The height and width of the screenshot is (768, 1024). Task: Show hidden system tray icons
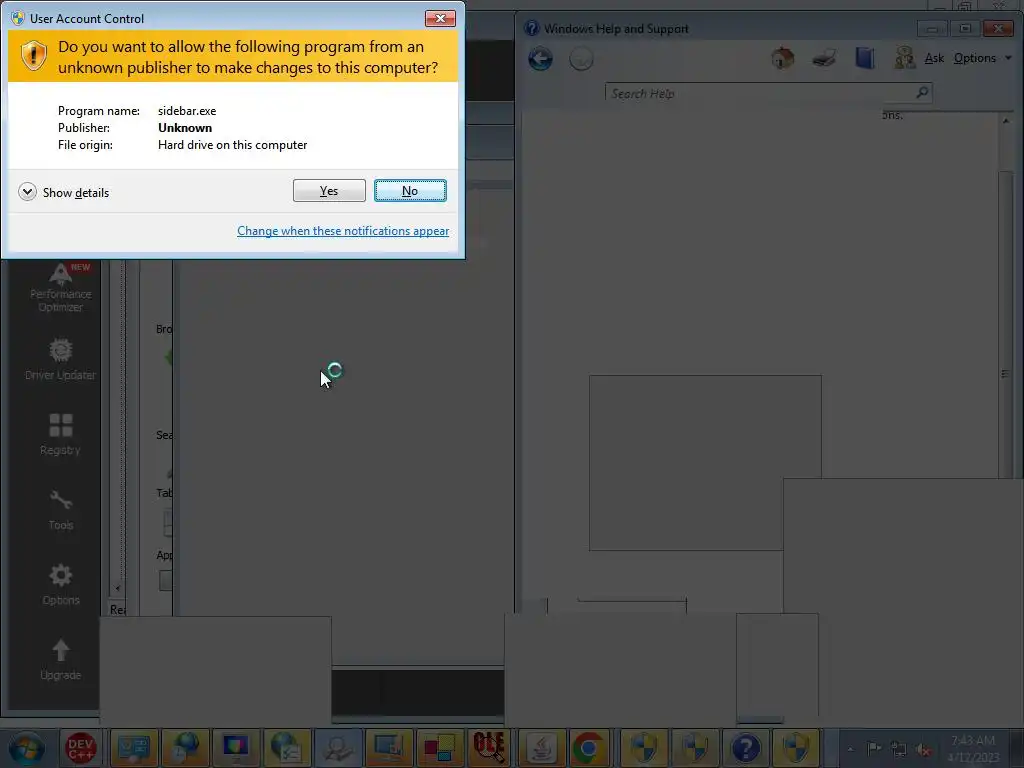(850, 749)
